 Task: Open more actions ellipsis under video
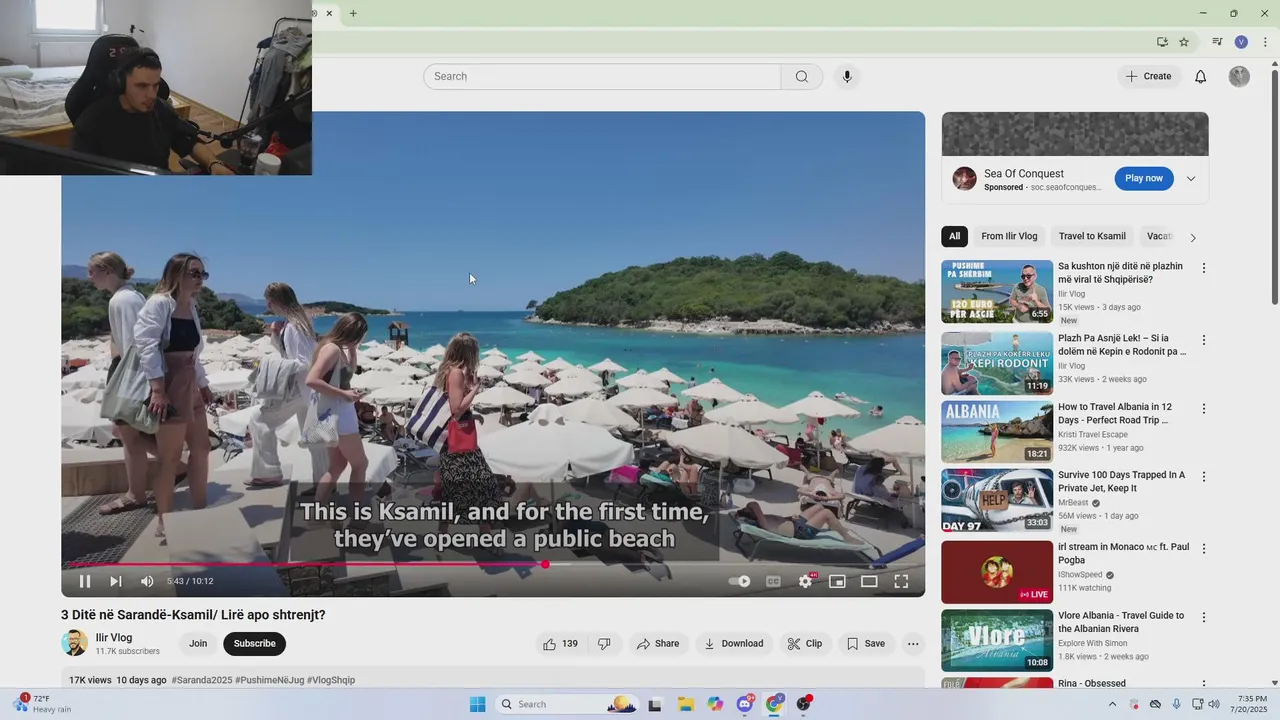[913, 644]
